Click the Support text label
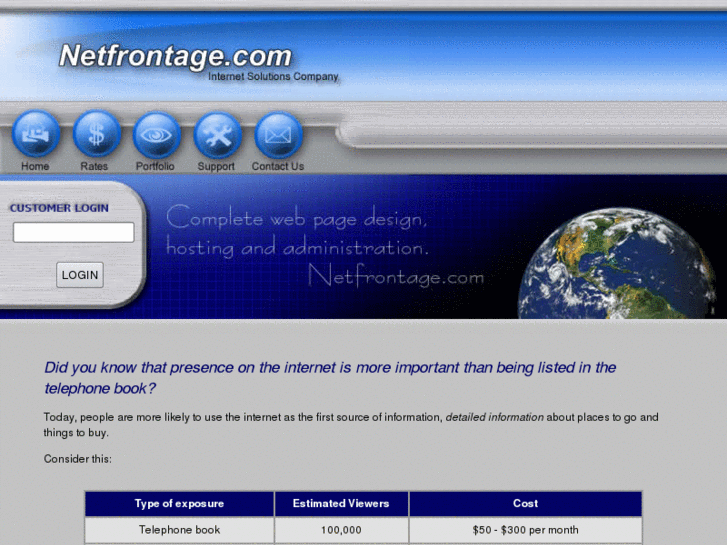727x545 pixels. coord(216,166)
